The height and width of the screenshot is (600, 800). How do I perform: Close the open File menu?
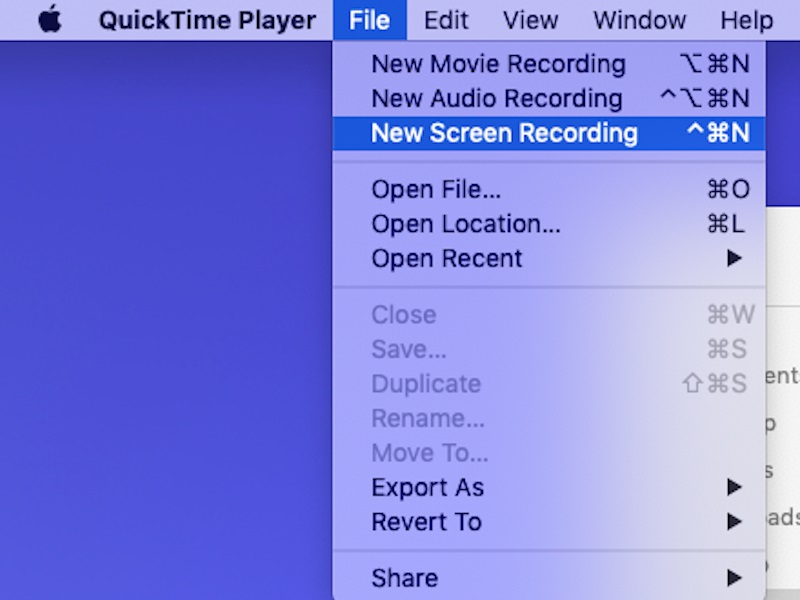[369, 20]
